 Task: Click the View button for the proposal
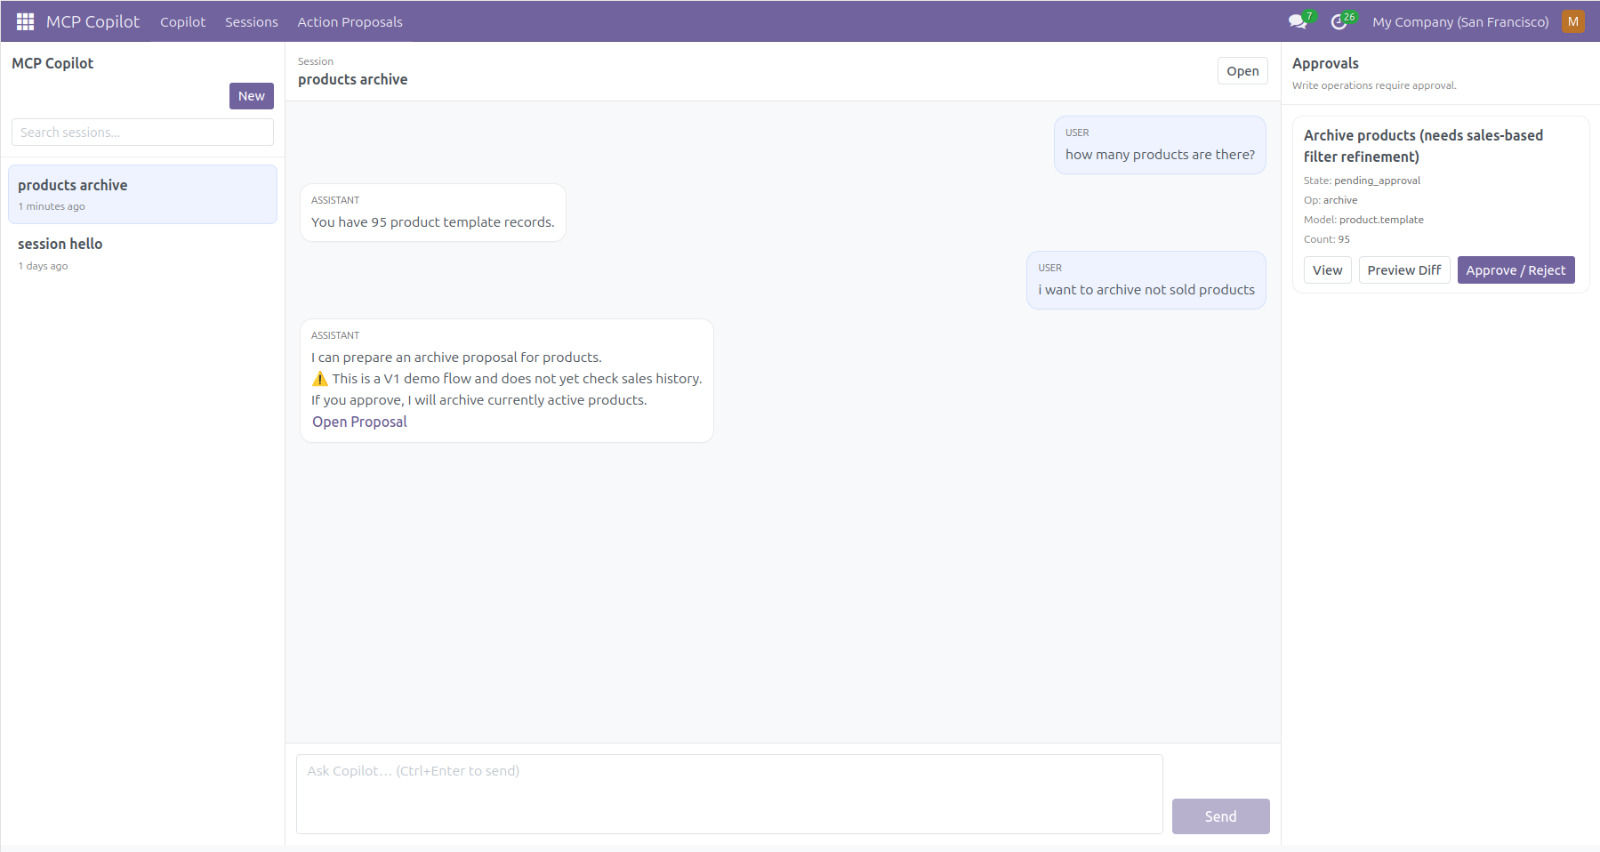[x=1327, y=270]
